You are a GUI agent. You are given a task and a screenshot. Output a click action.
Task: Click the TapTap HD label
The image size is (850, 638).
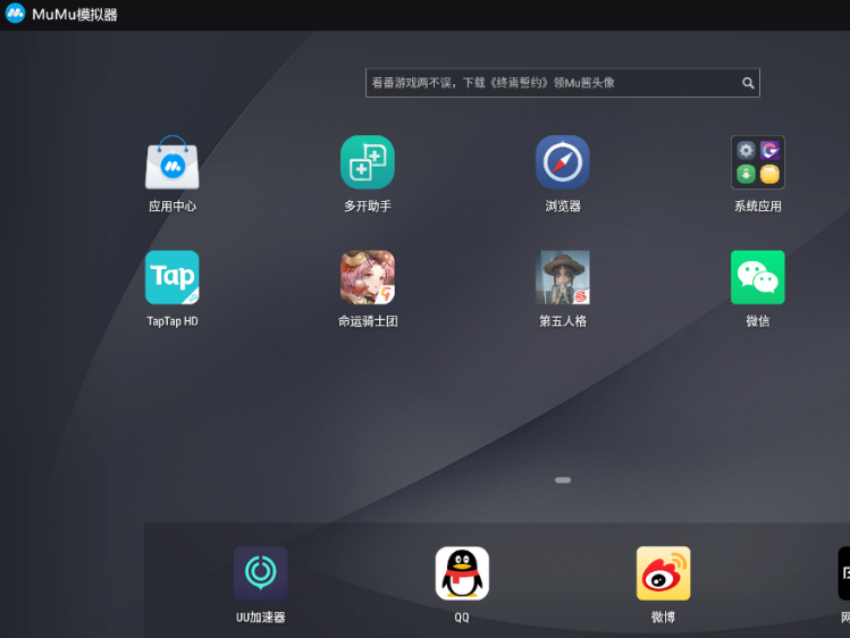click(x=172, y=321)
